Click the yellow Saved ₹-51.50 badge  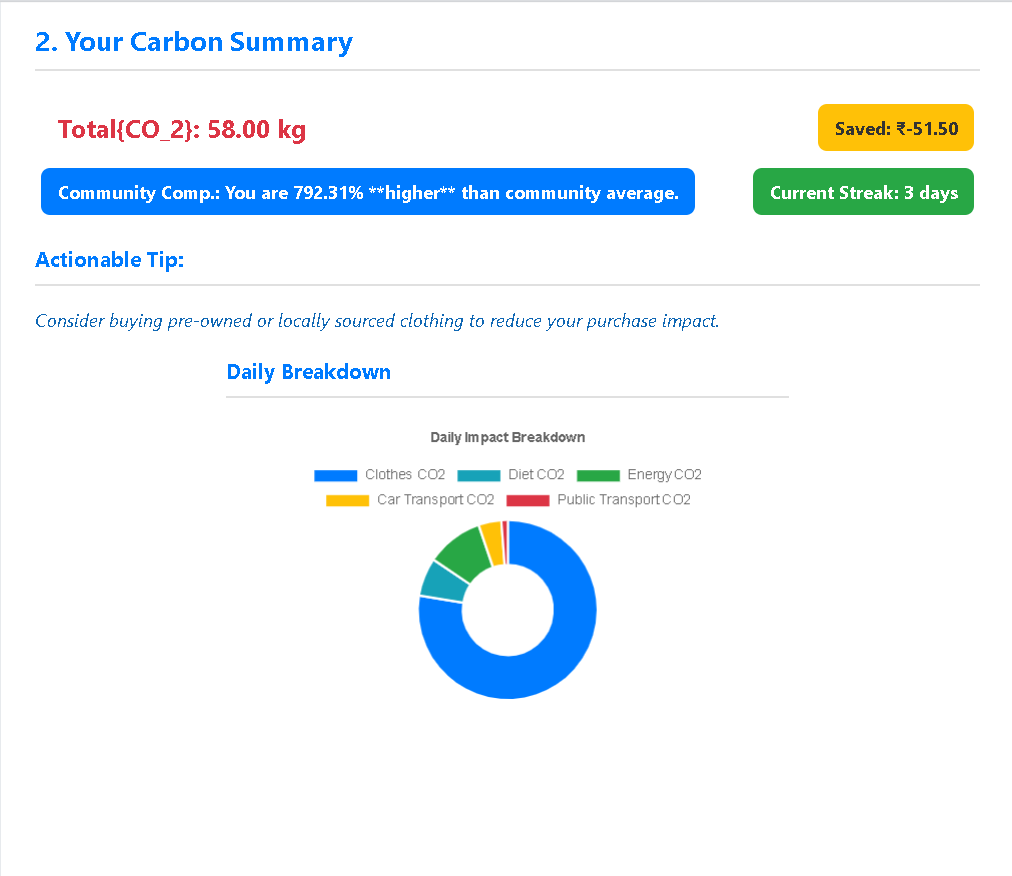coord(895,128)
